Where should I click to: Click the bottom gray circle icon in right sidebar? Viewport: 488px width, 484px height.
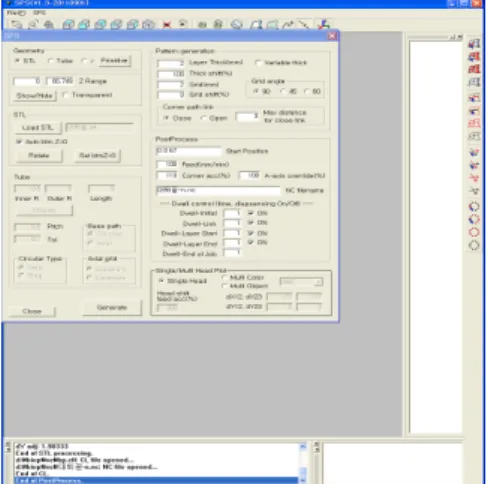(x=474, y=245)
